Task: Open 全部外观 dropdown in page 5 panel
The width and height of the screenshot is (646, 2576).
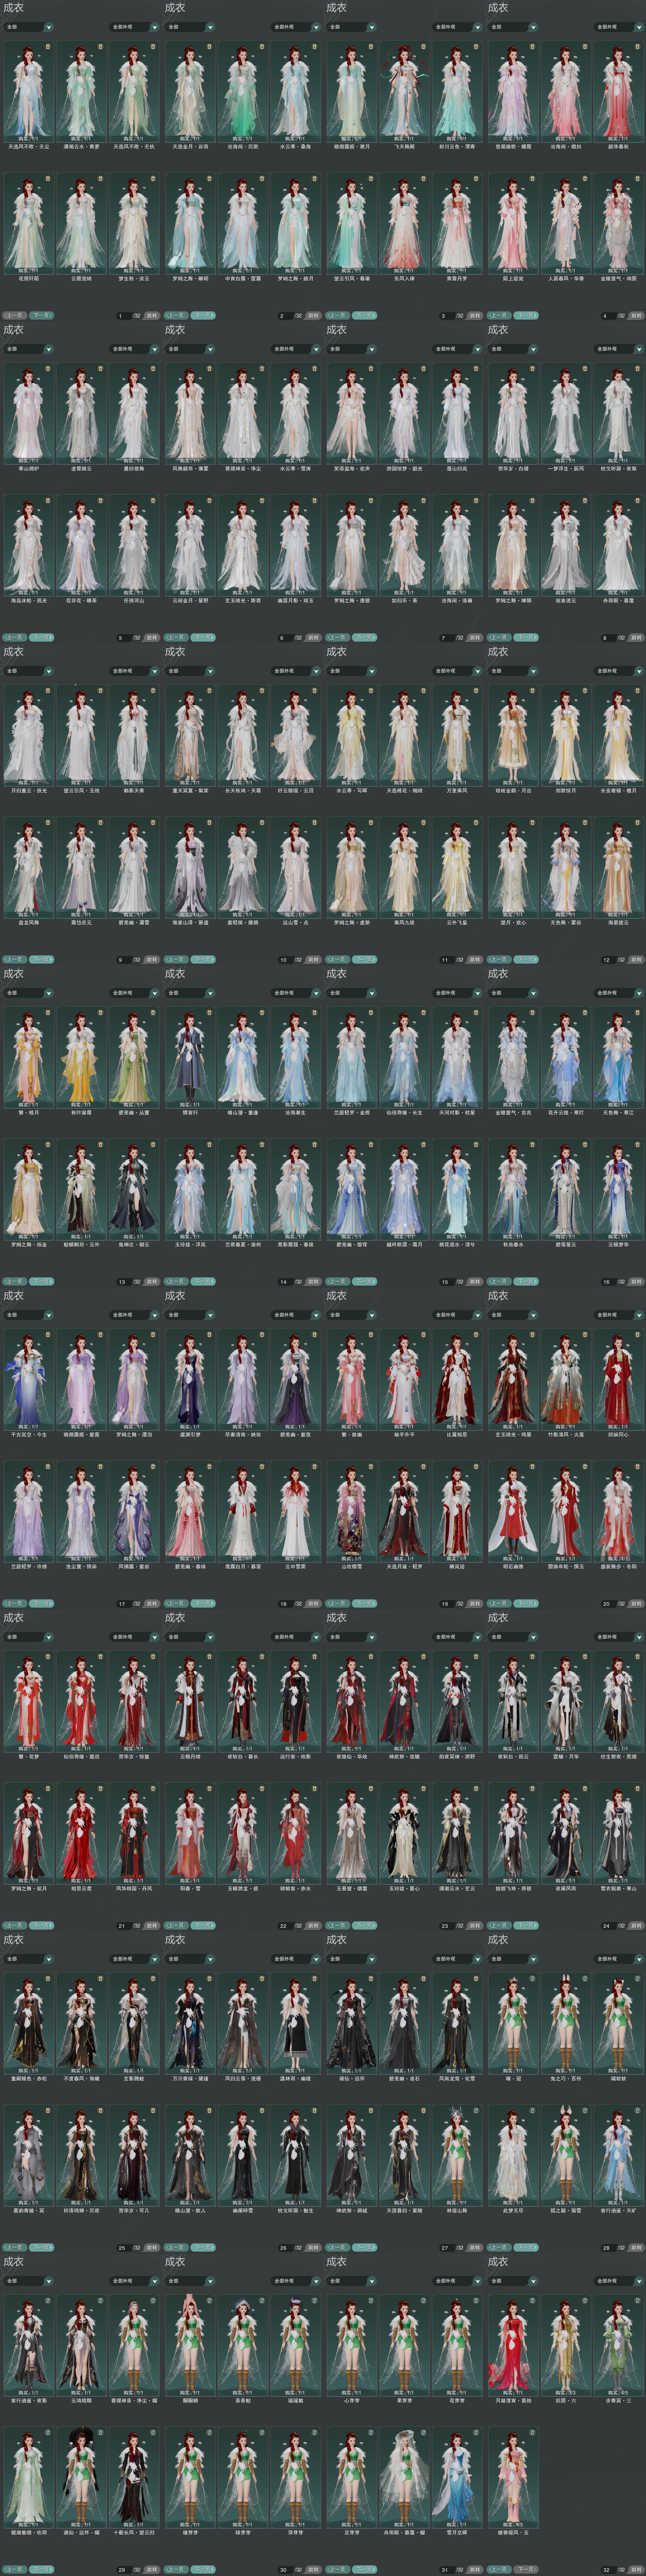Action: 134,349
